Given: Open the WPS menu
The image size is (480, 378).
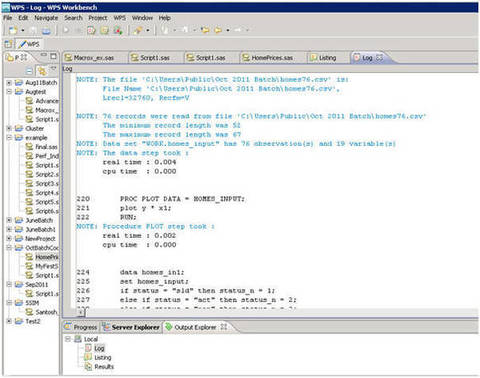Looking at the screenshot, I should 120,18.
